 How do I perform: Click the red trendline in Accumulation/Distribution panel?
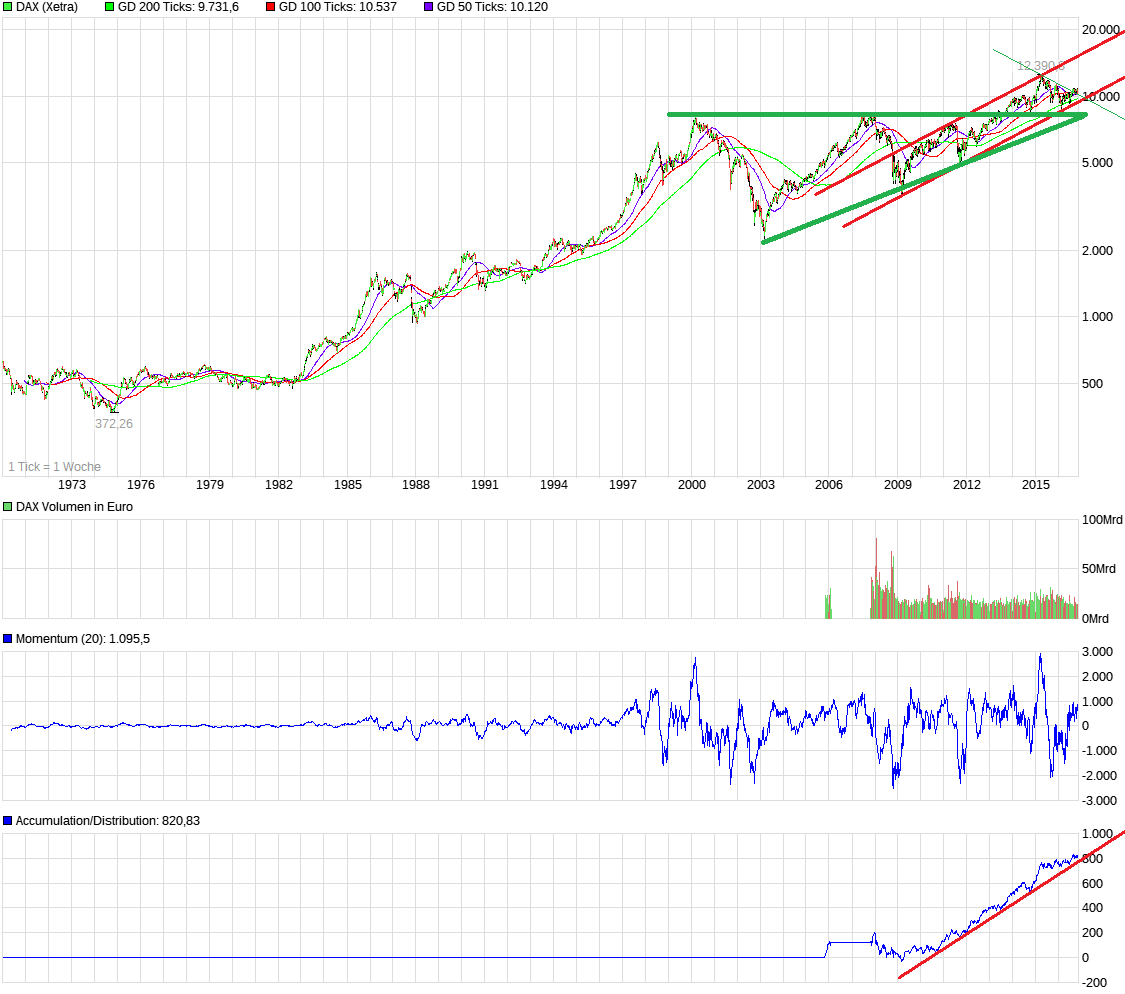point(1012,904)
